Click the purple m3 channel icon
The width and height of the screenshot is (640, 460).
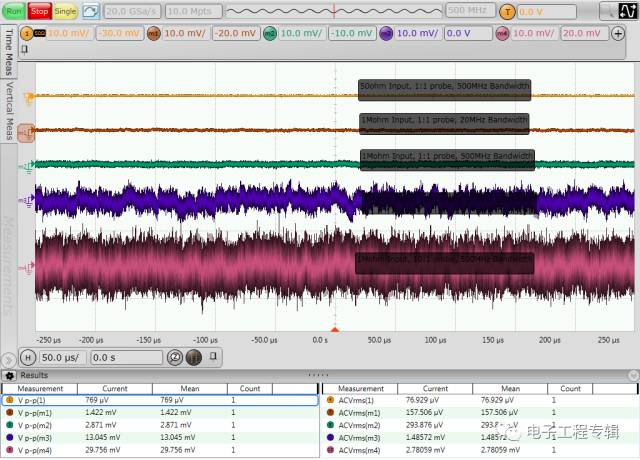point(386,33)
